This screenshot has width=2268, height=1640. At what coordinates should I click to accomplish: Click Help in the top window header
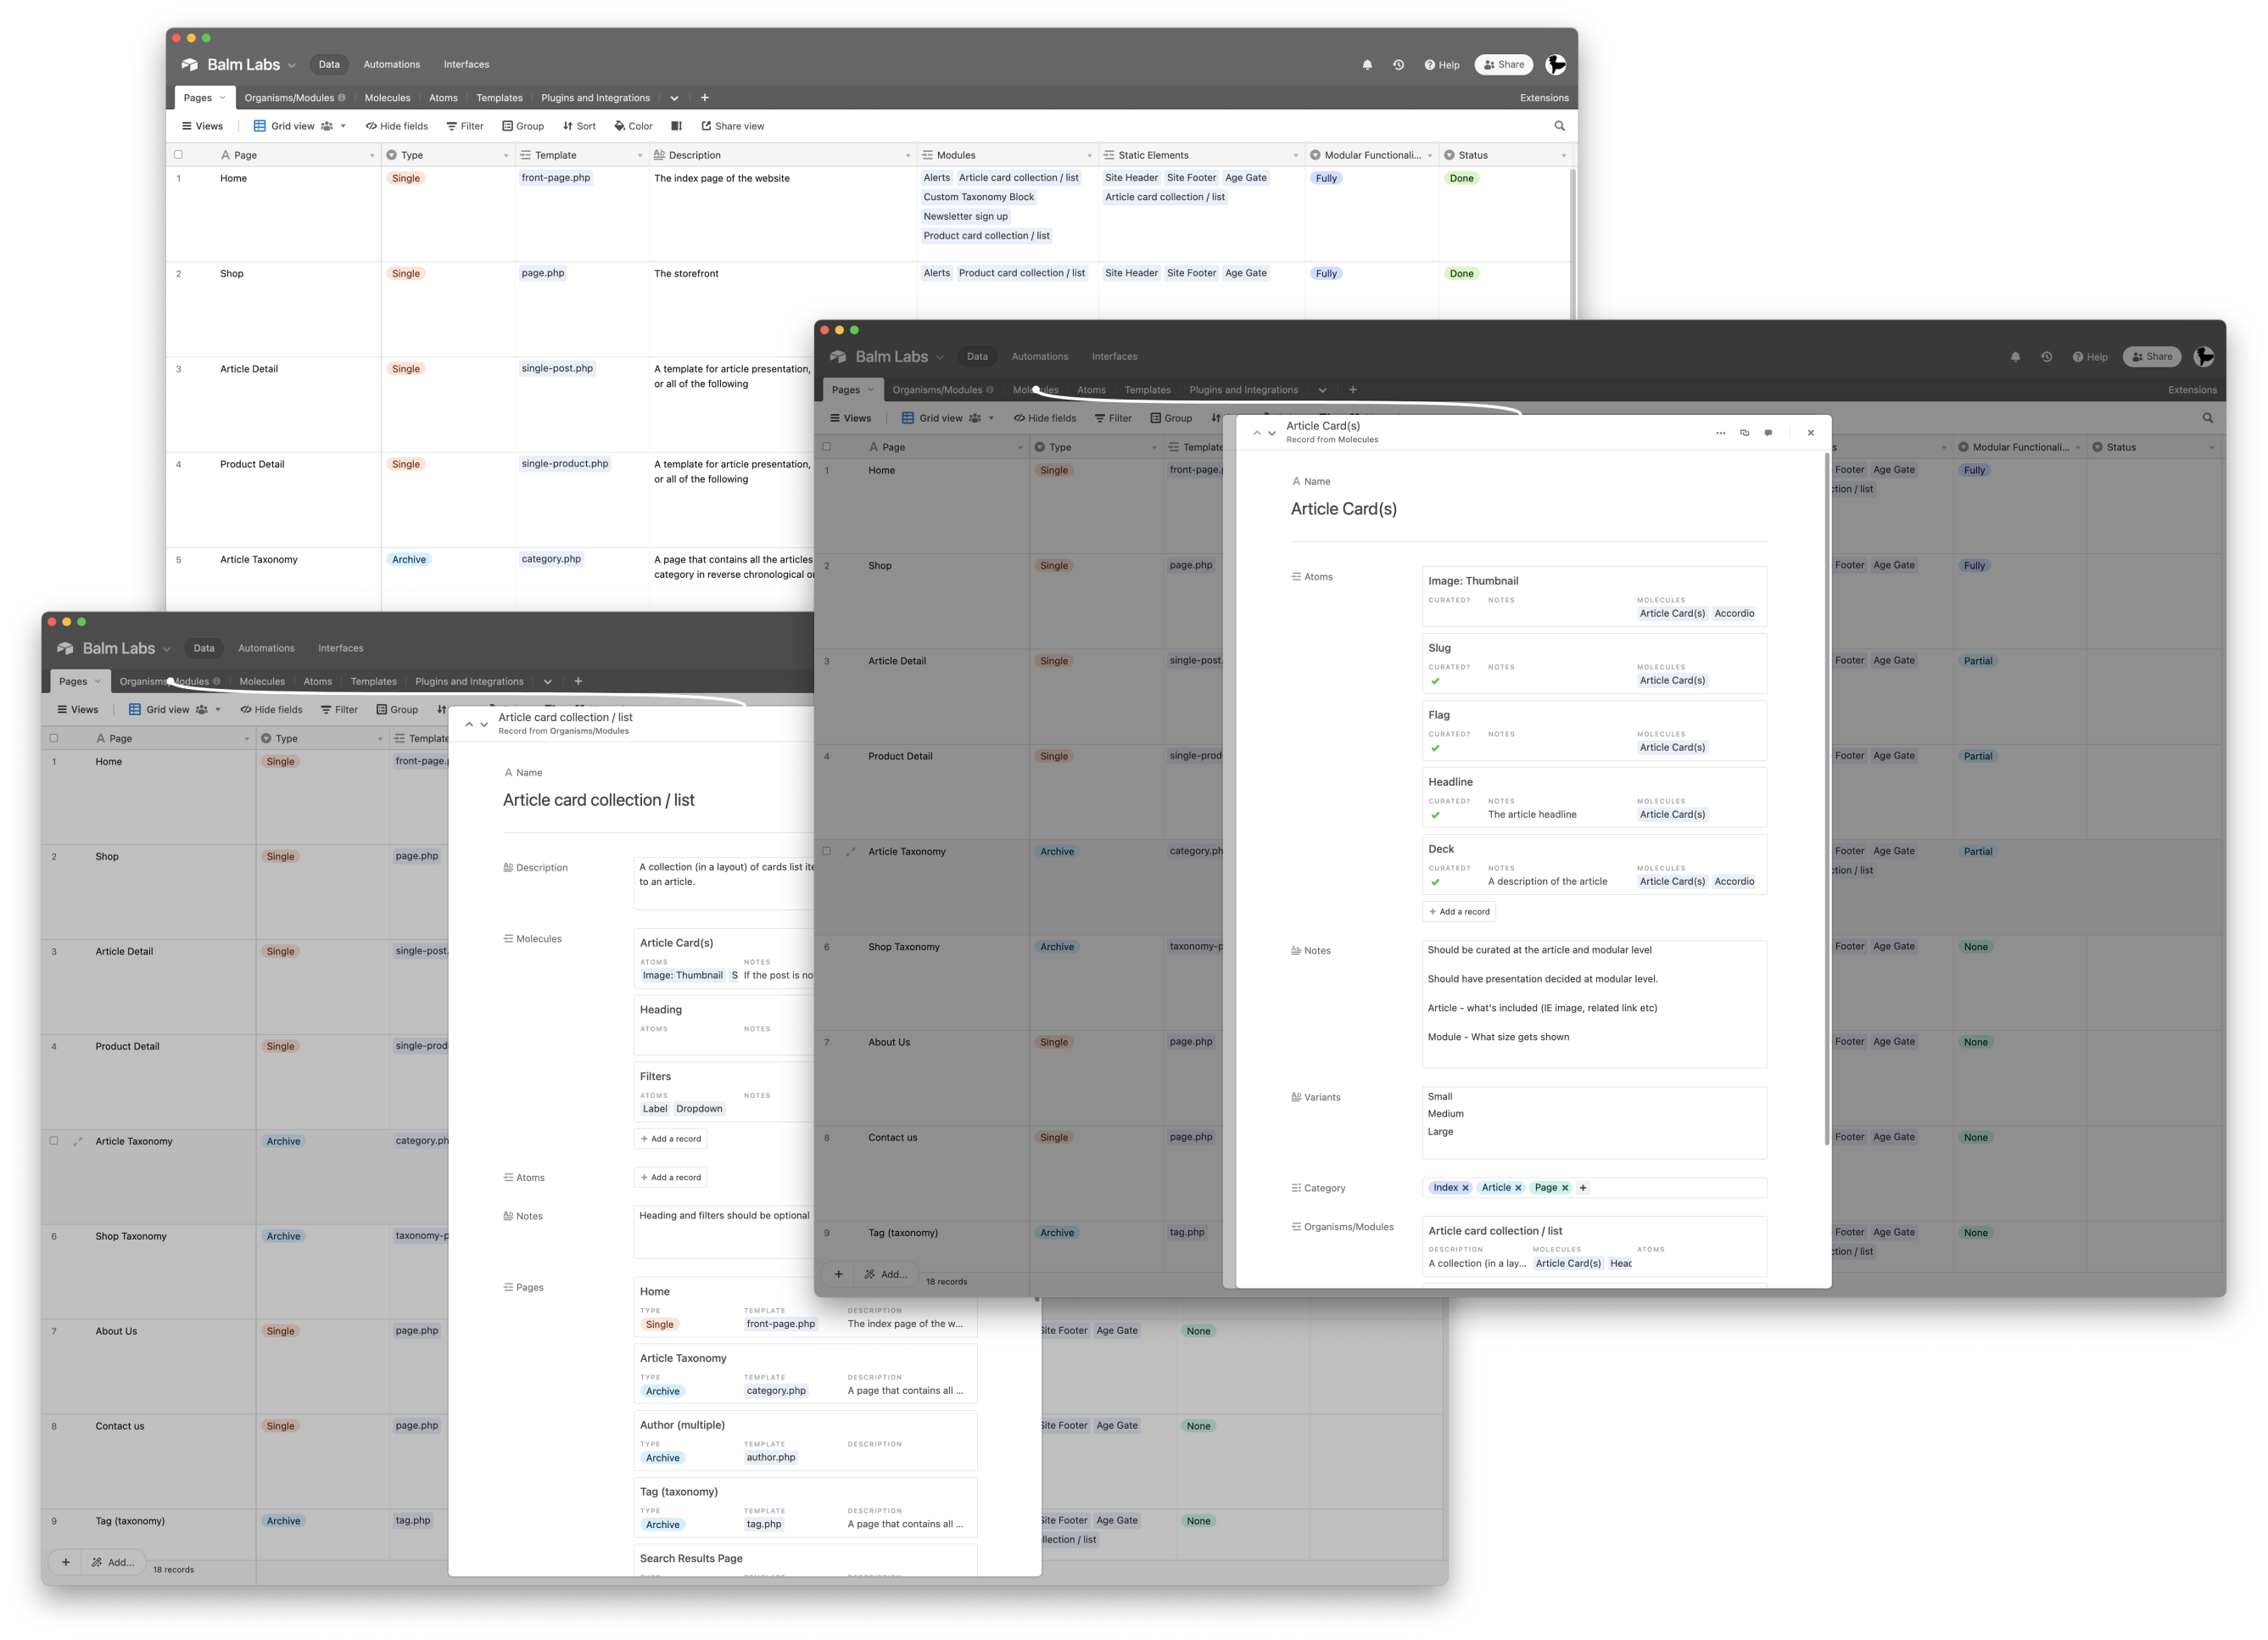pyautogui.click(x=1442, y=65)
